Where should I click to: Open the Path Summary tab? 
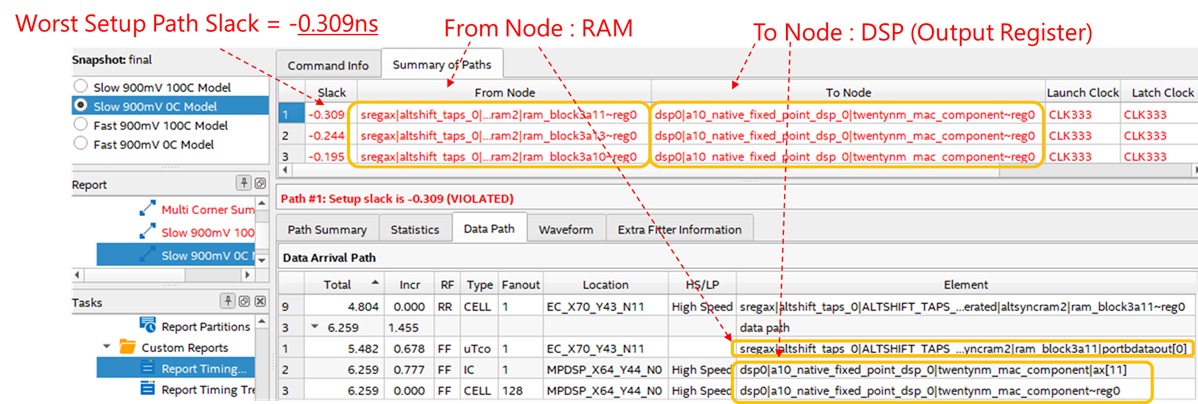pos(327,229)
